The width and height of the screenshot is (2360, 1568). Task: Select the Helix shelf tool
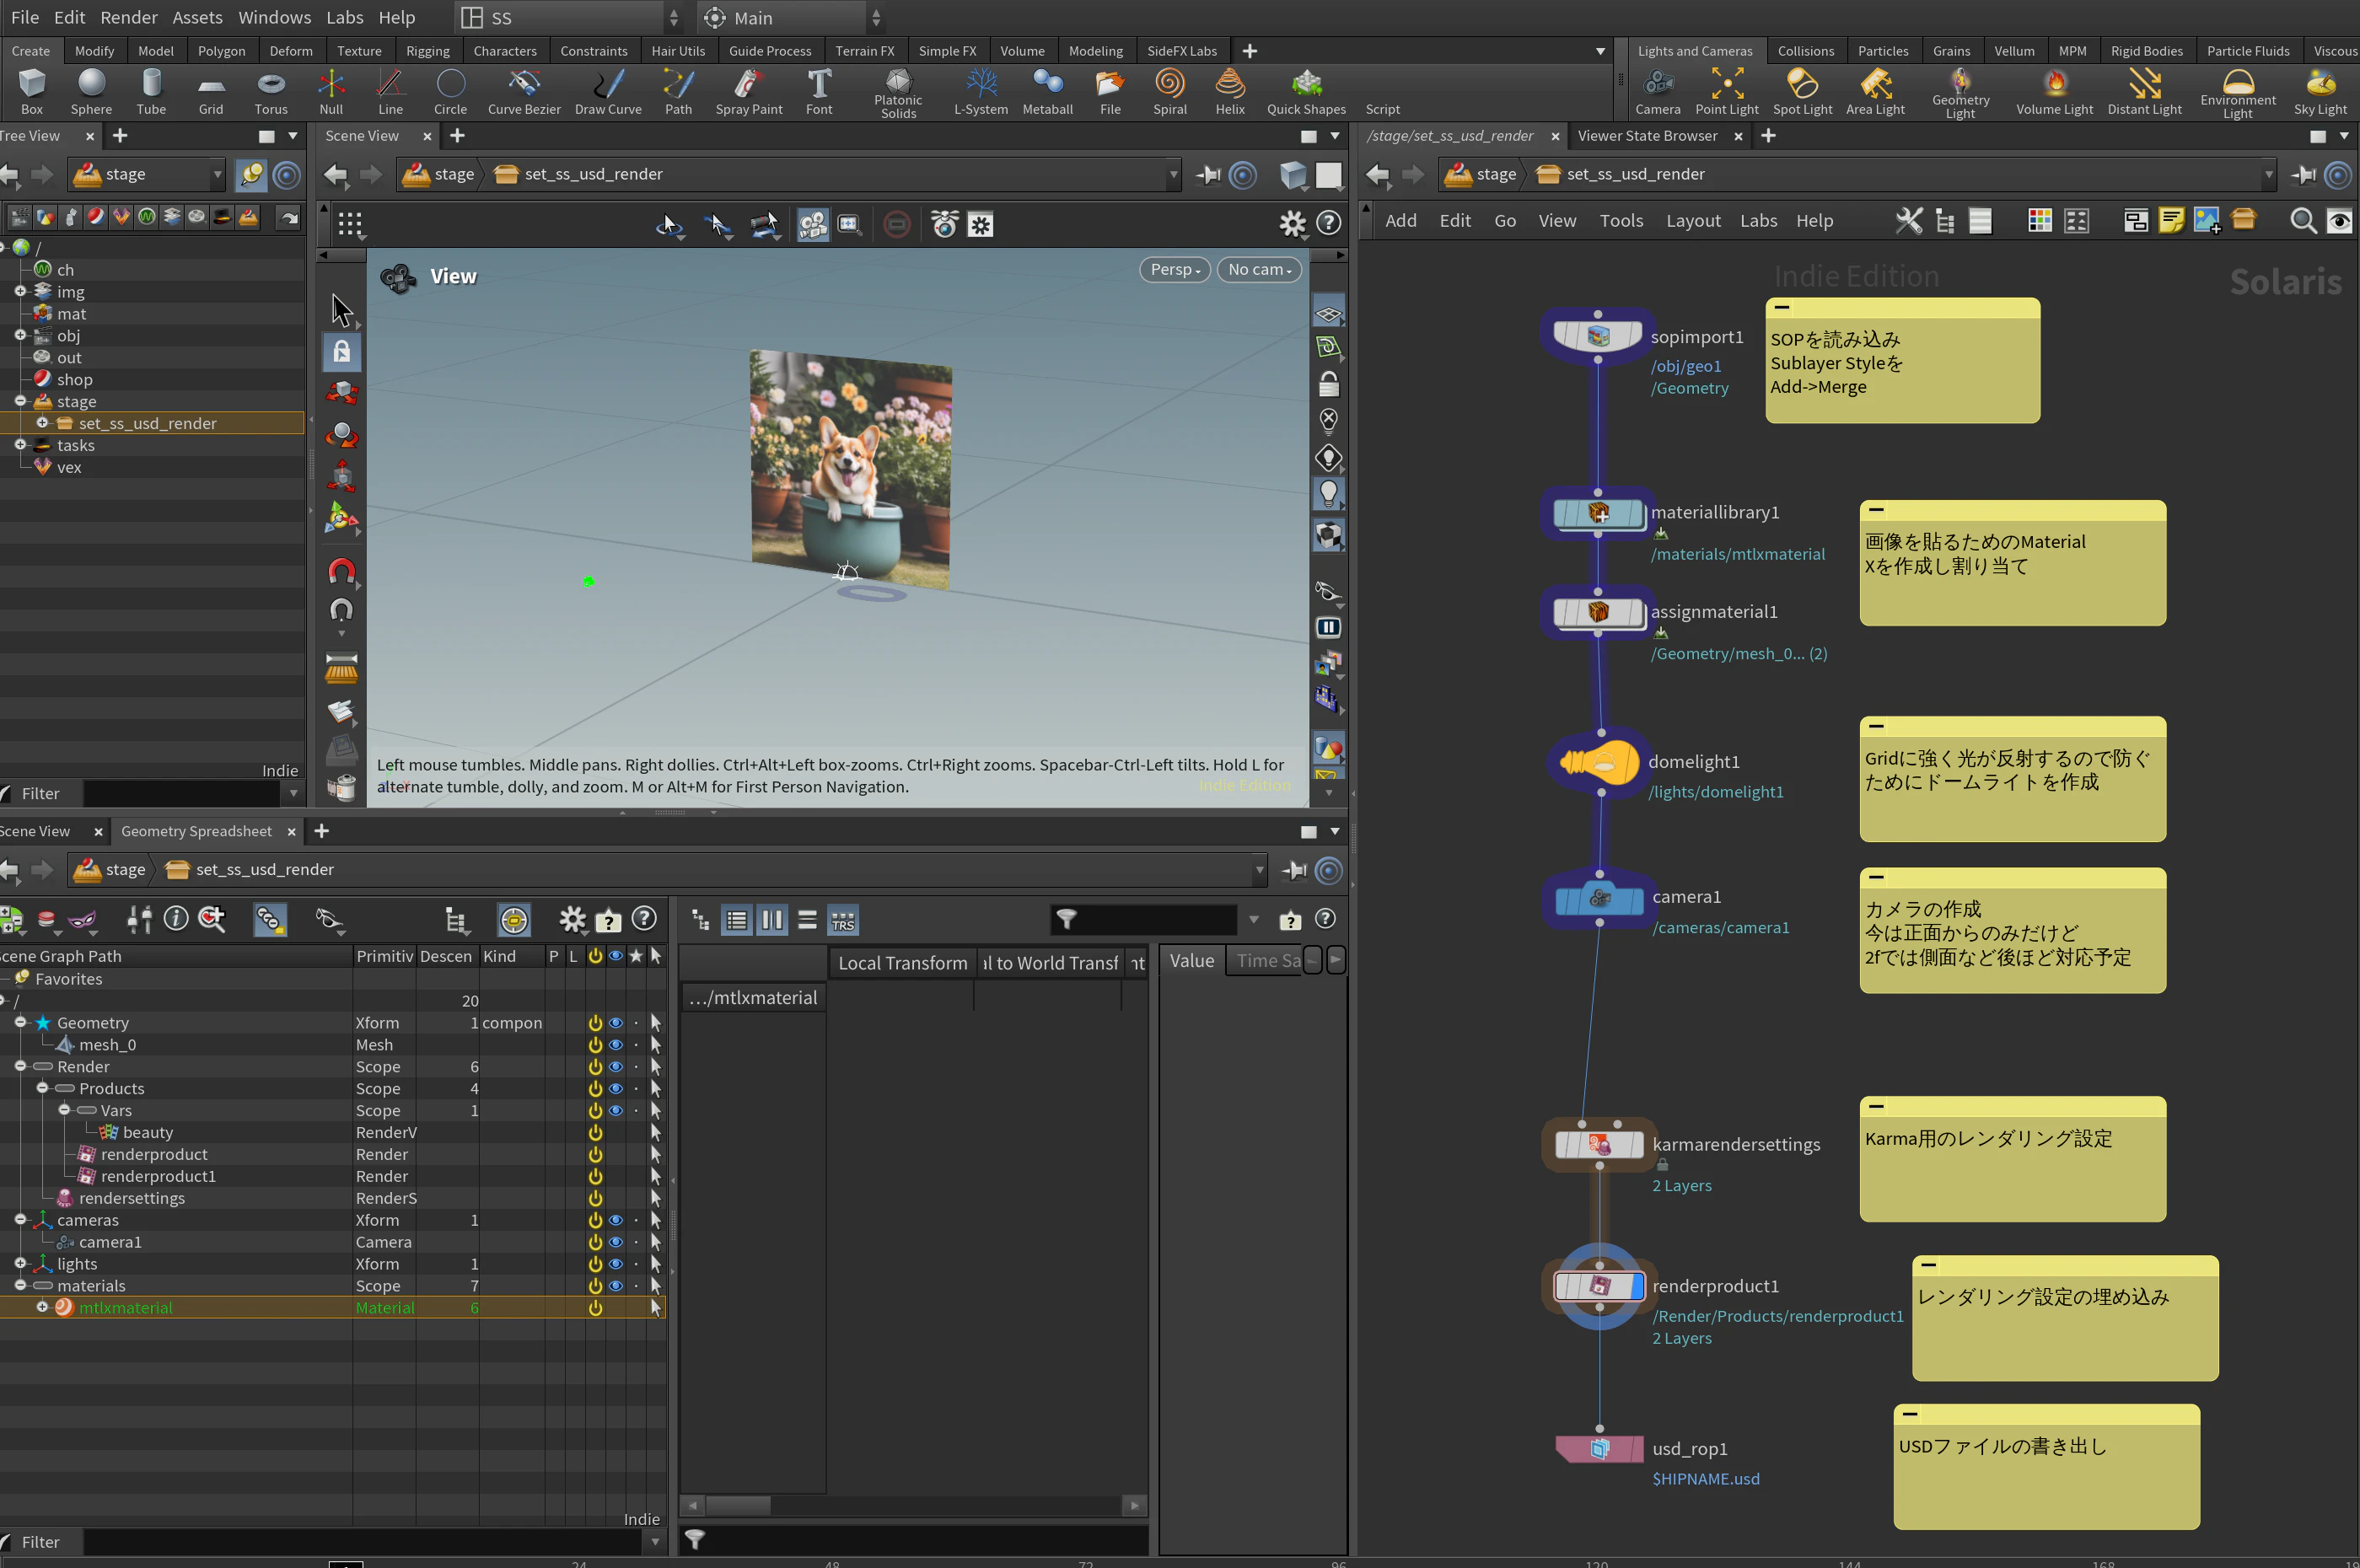(1230, 91)
